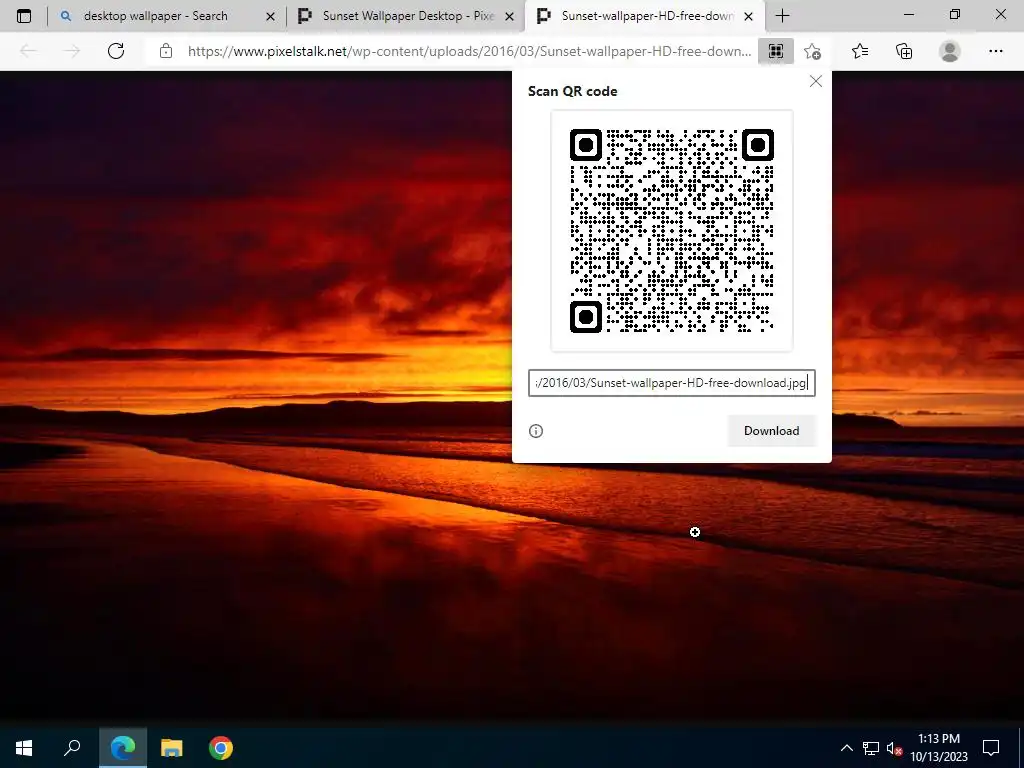1024x768 pixels.
Task: Click Microsoft Edge in the taskbar
Action: [123, 748]
